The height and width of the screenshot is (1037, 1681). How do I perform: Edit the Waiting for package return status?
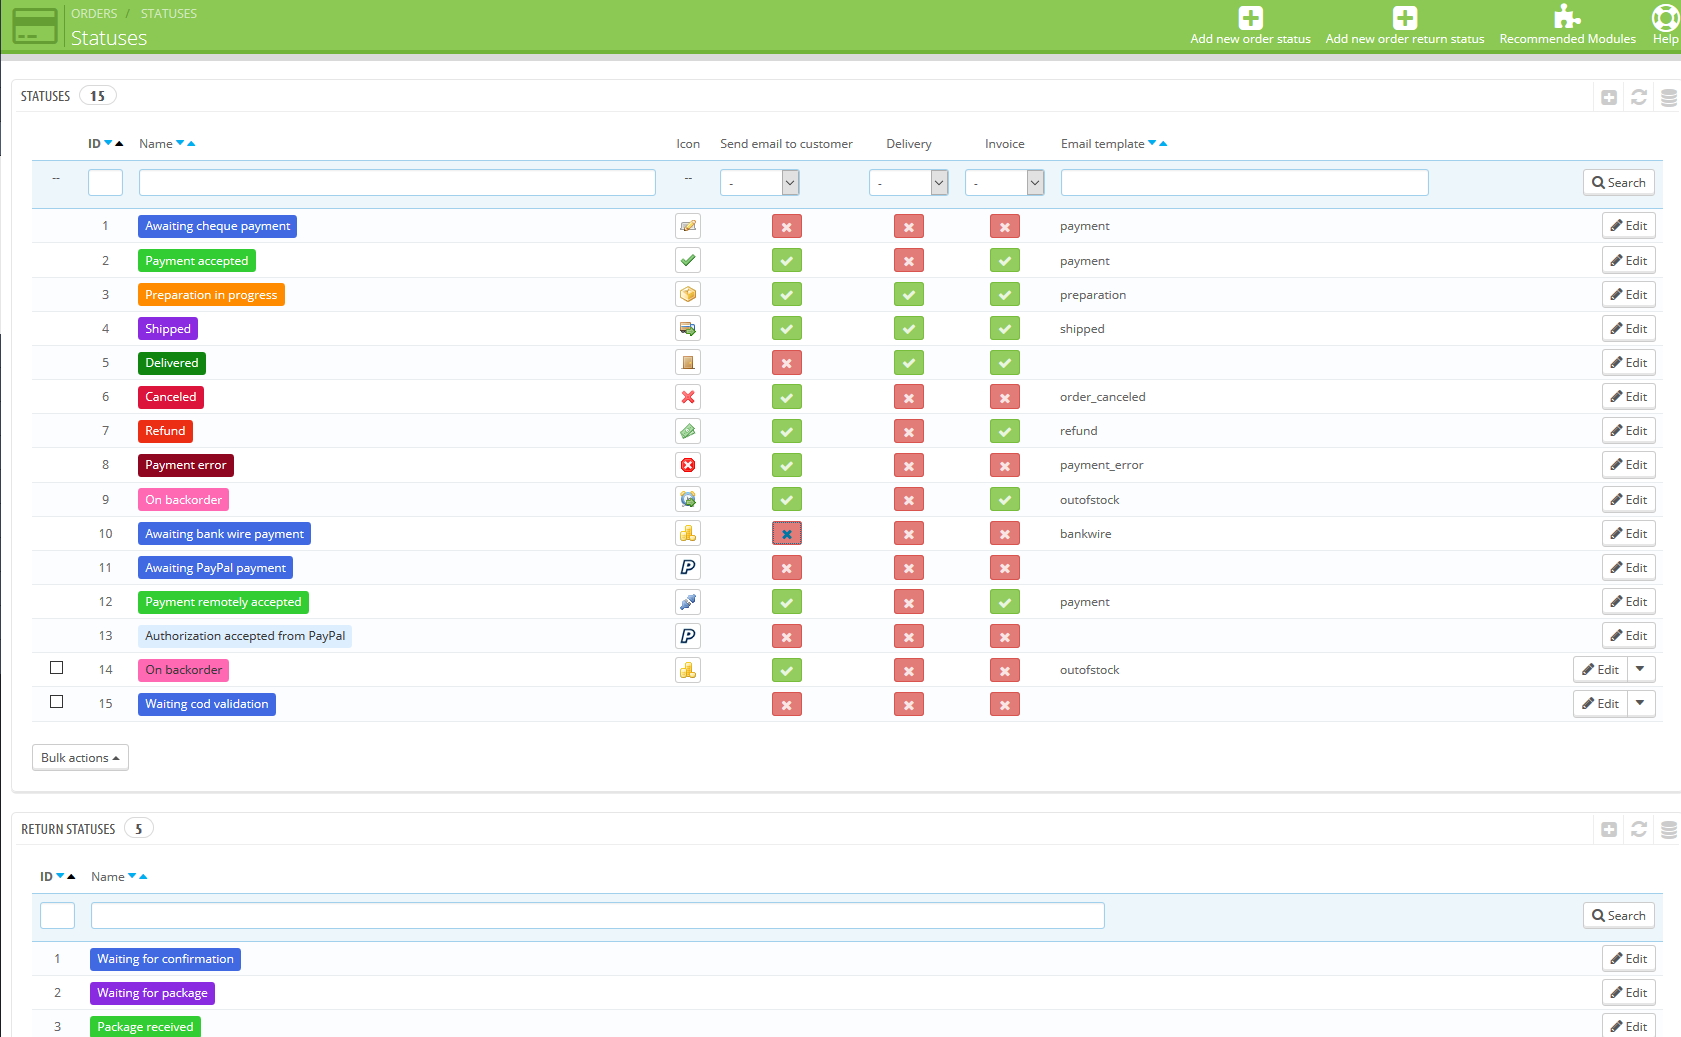[1629, 992]
